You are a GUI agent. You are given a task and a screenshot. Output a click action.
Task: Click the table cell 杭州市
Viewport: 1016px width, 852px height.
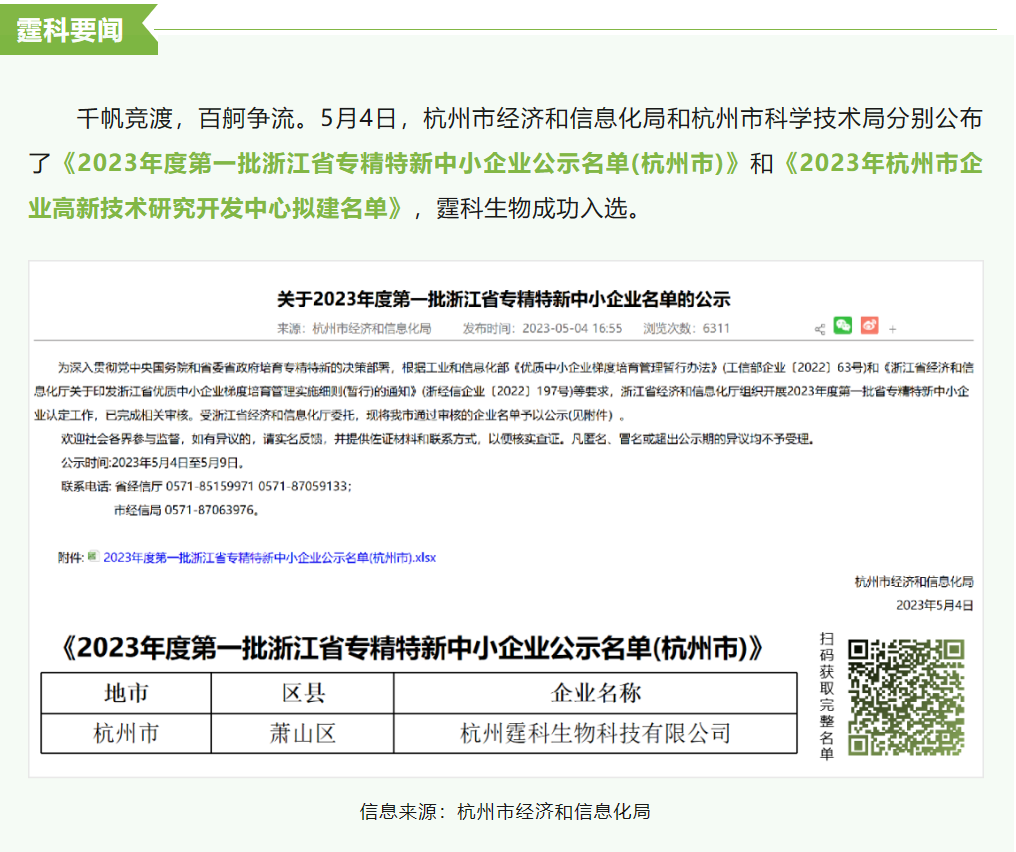pyautogui.click(x=126, y=734)
